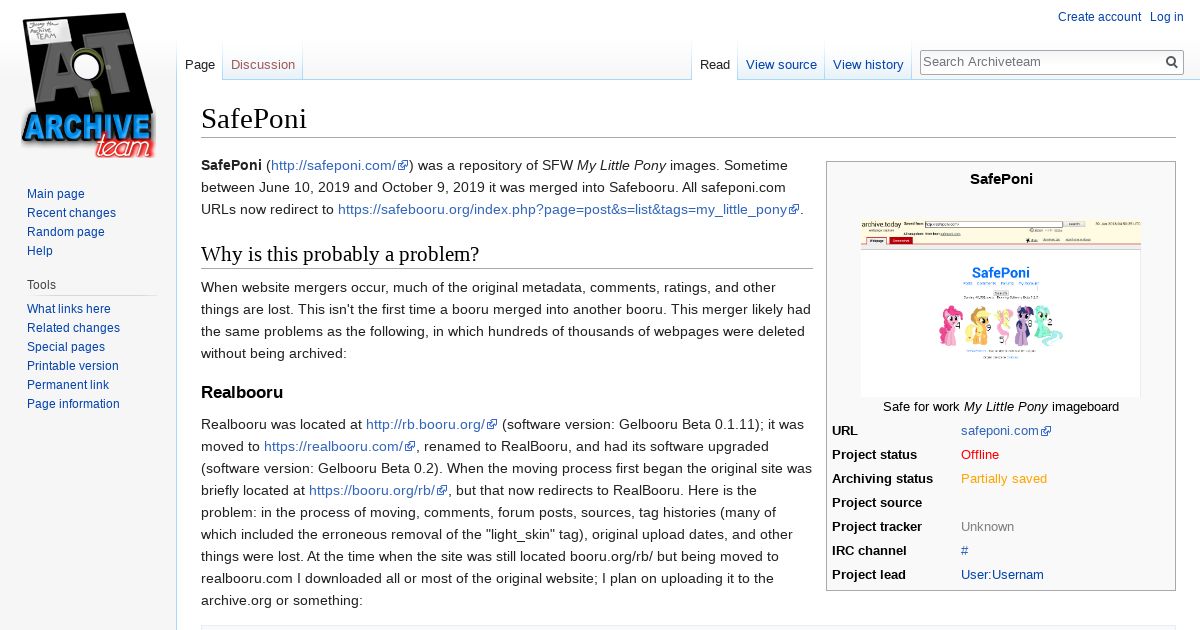Open the Log in link
Viewport: 1200px width, 630px height.
click(1167, 17)
